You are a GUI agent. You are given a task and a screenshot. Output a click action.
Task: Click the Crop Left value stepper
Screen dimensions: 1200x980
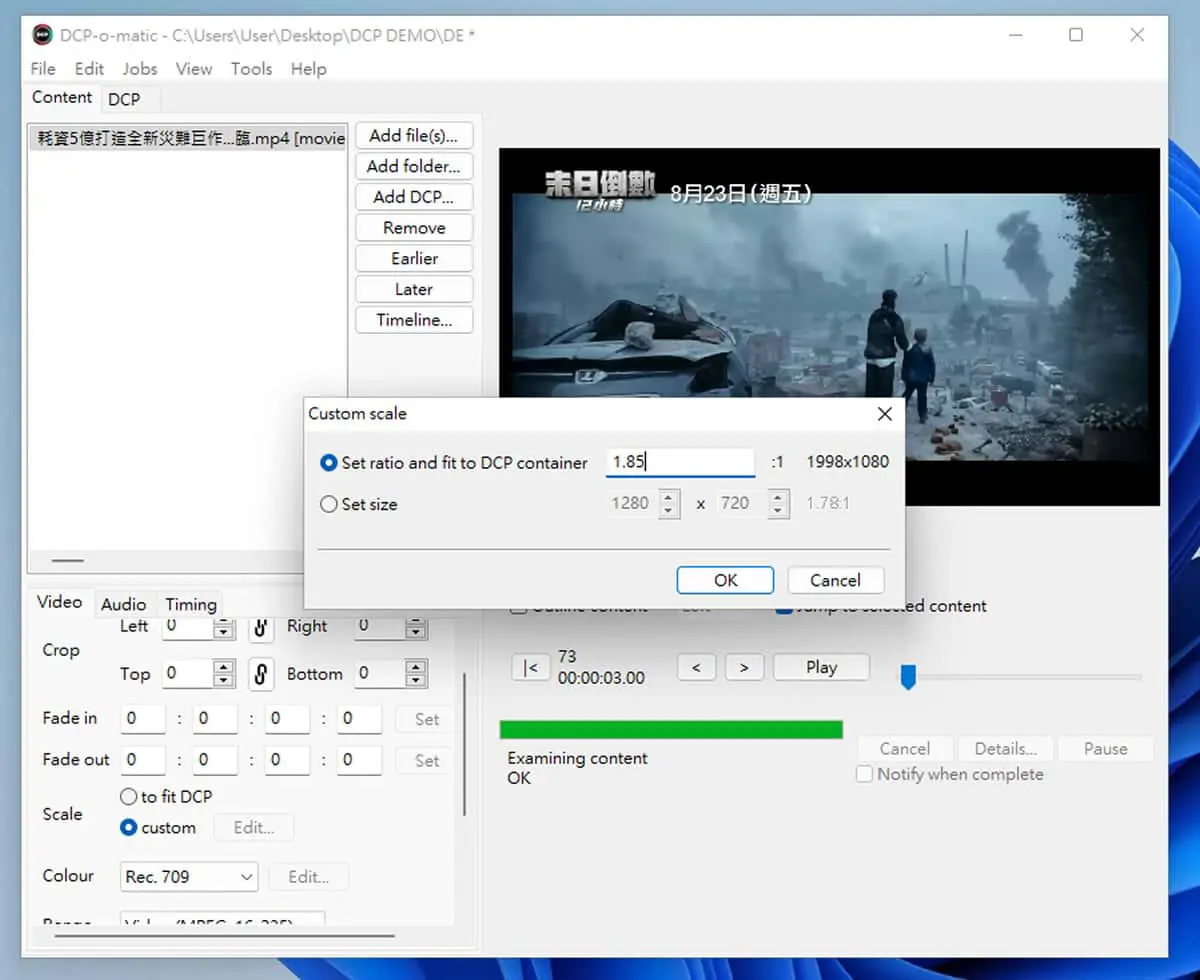click(225, 628)
